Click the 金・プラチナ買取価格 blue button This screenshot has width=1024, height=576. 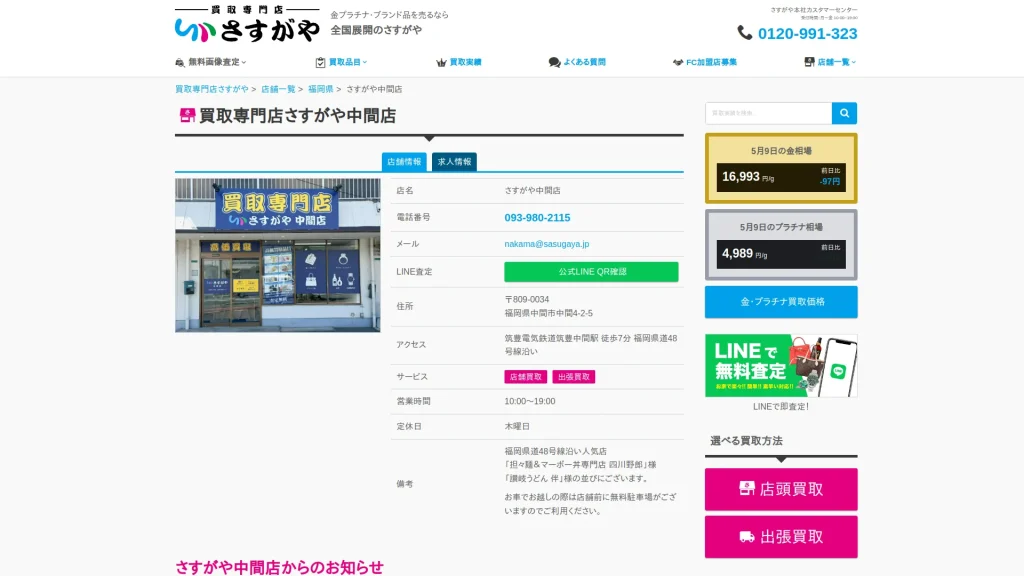(781, 302)
